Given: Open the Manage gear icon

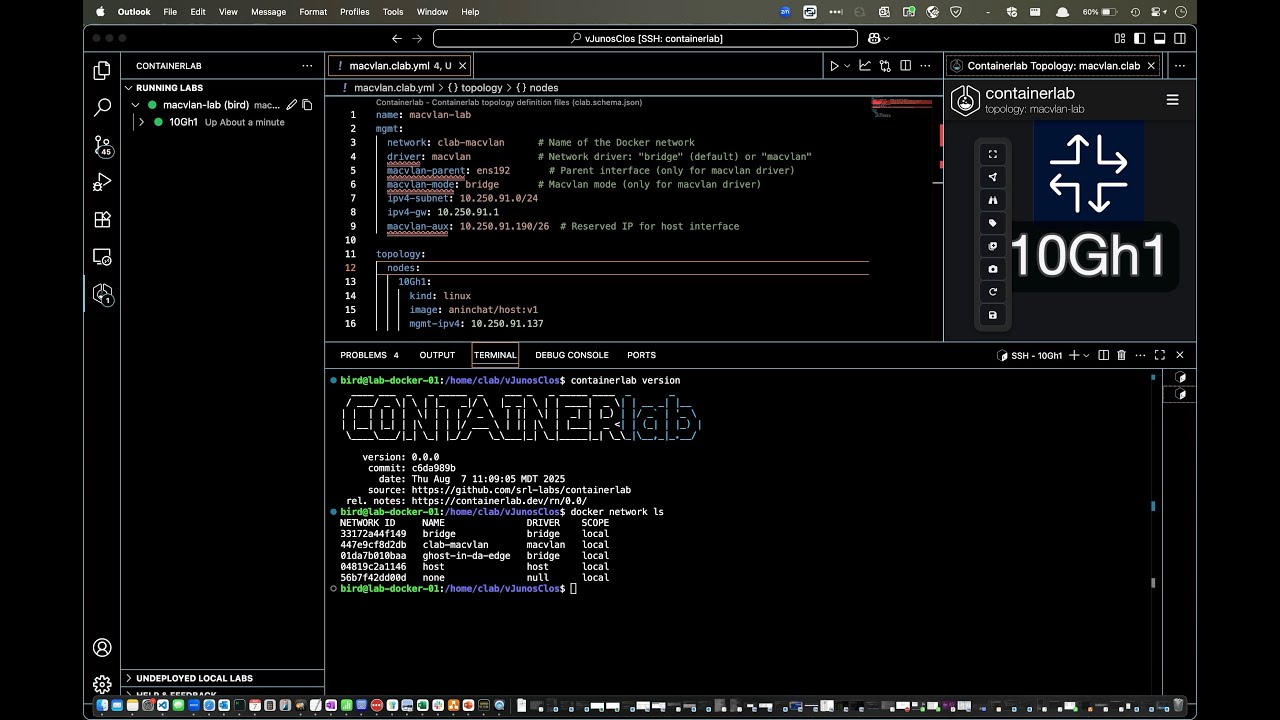Looking at the screenshot, I should [x=102, y=684].
